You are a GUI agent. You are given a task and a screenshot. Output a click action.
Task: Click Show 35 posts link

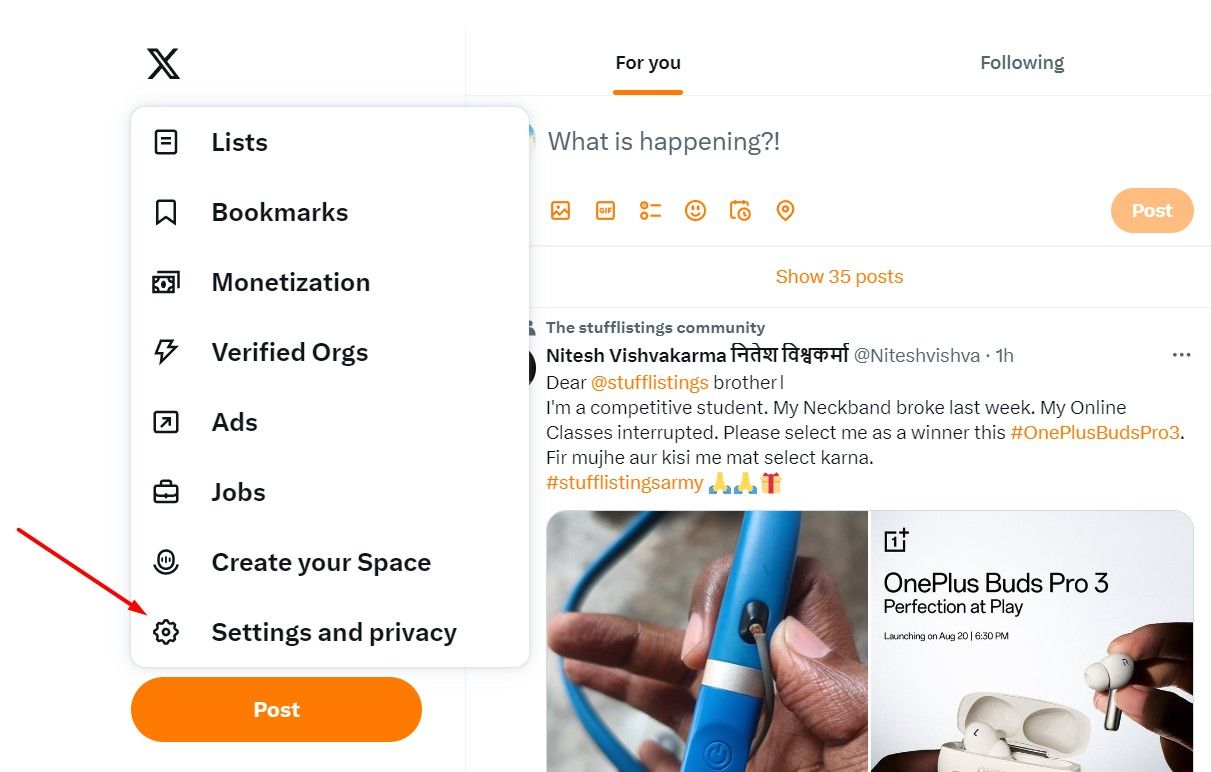pyautogui.click(x=839, y=277)
